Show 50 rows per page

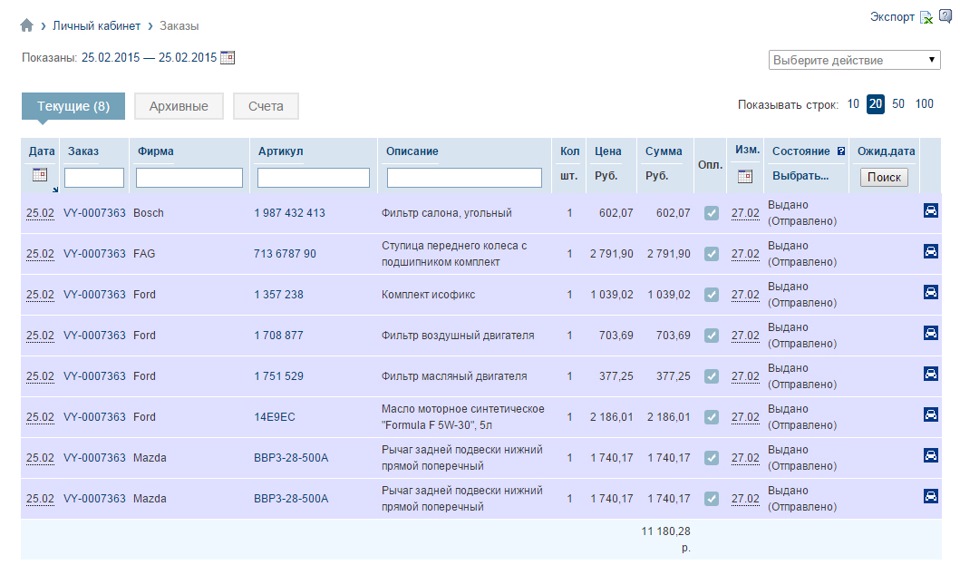coord(898,104)
